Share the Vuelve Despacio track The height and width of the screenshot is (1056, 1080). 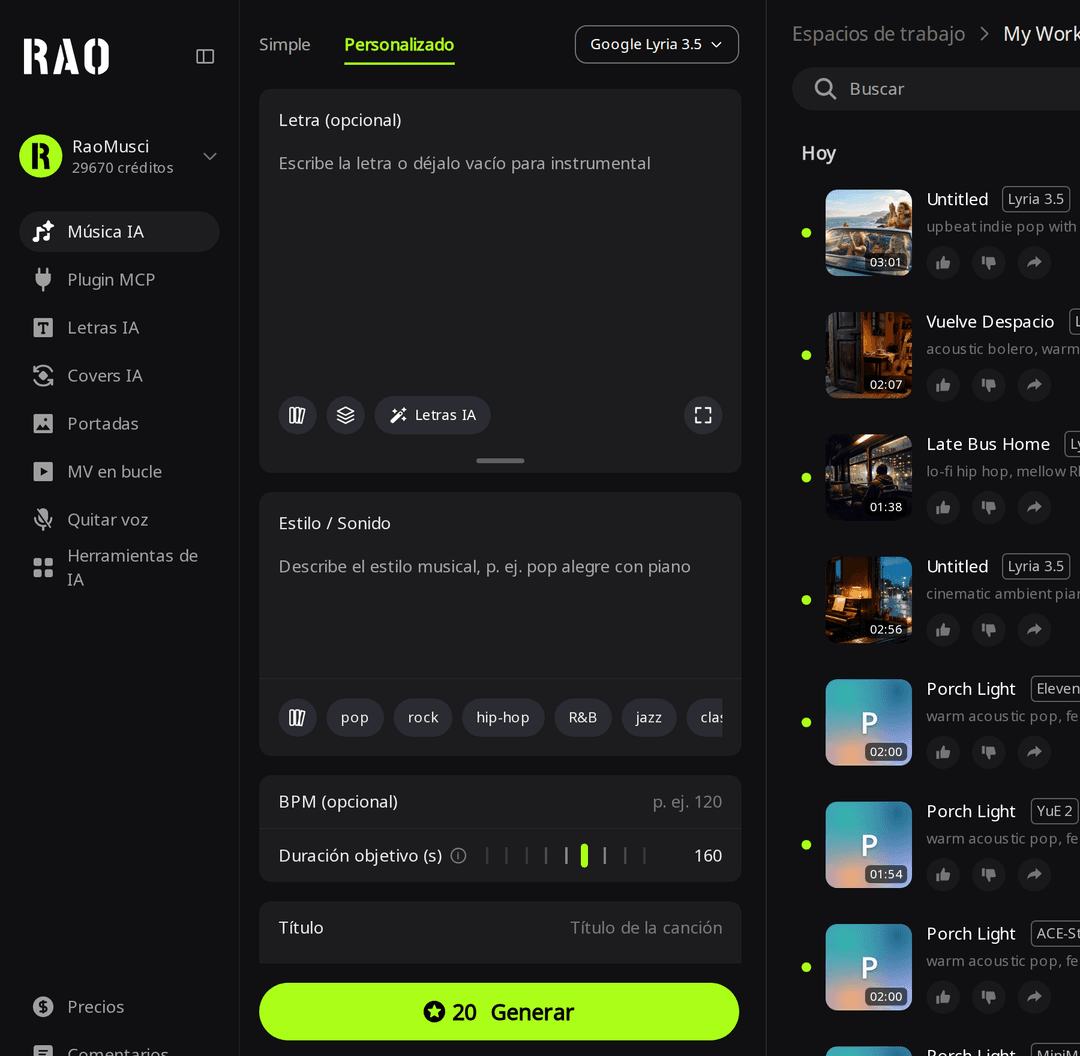tap(1034, 385)
